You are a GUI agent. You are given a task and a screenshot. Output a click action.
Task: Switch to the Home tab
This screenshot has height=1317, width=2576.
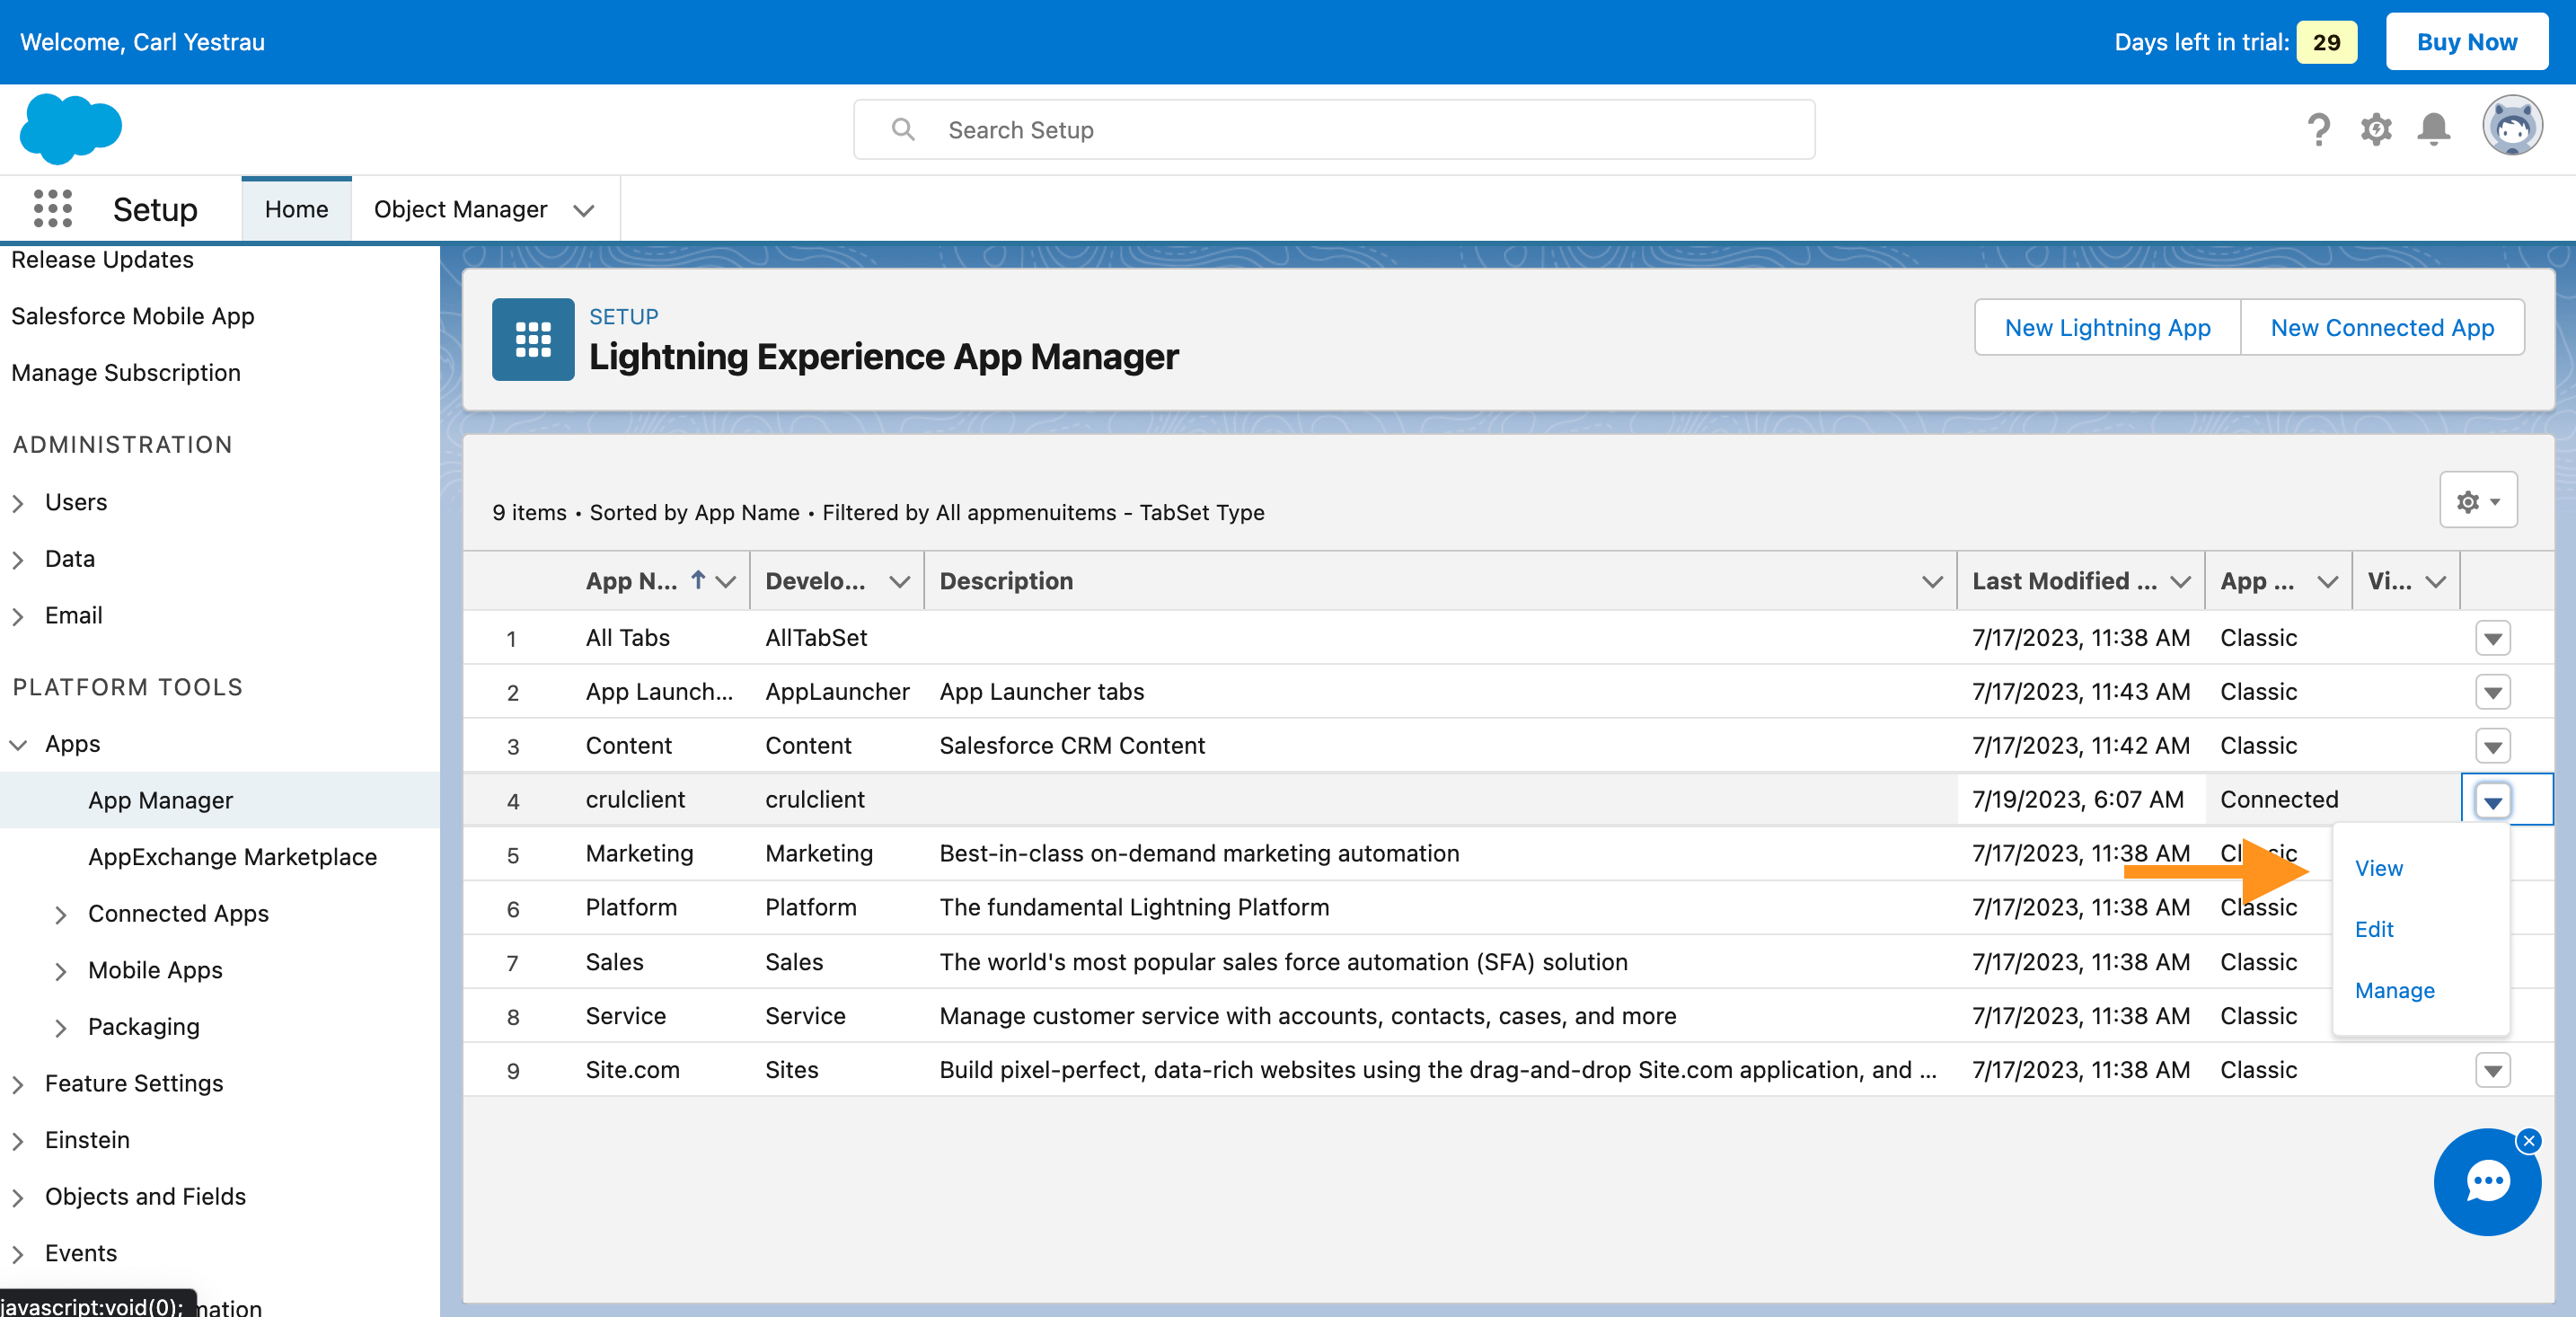click(x=296, y=209)
